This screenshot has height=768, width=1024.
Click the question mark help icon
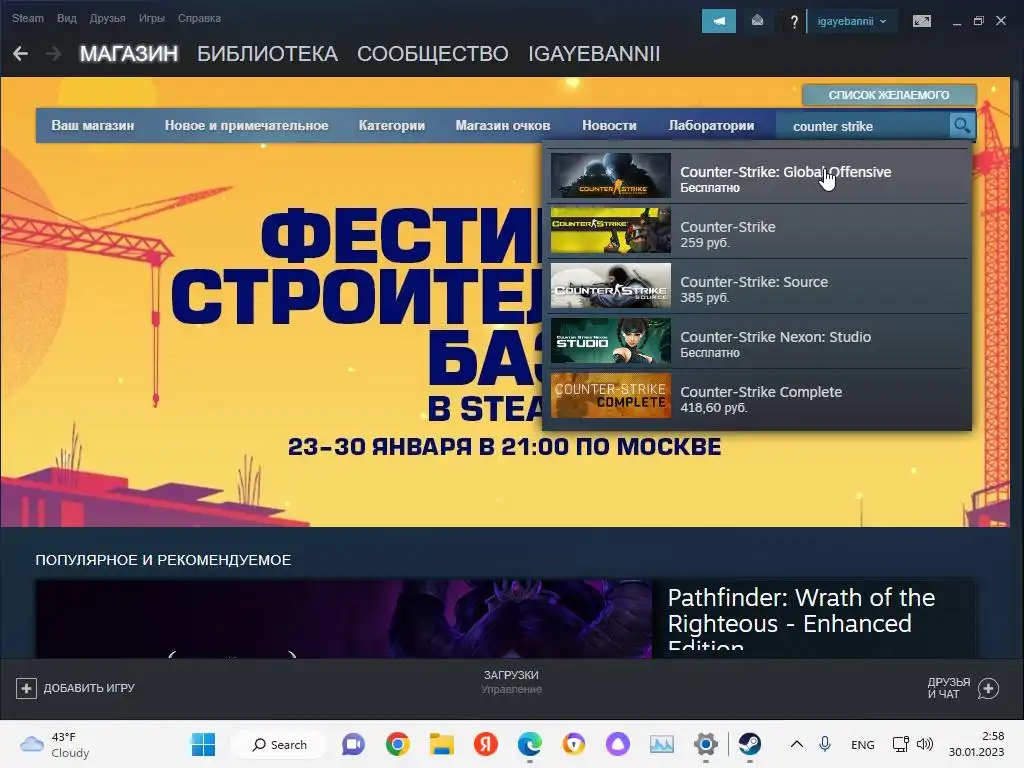click(x=793, y=22)
